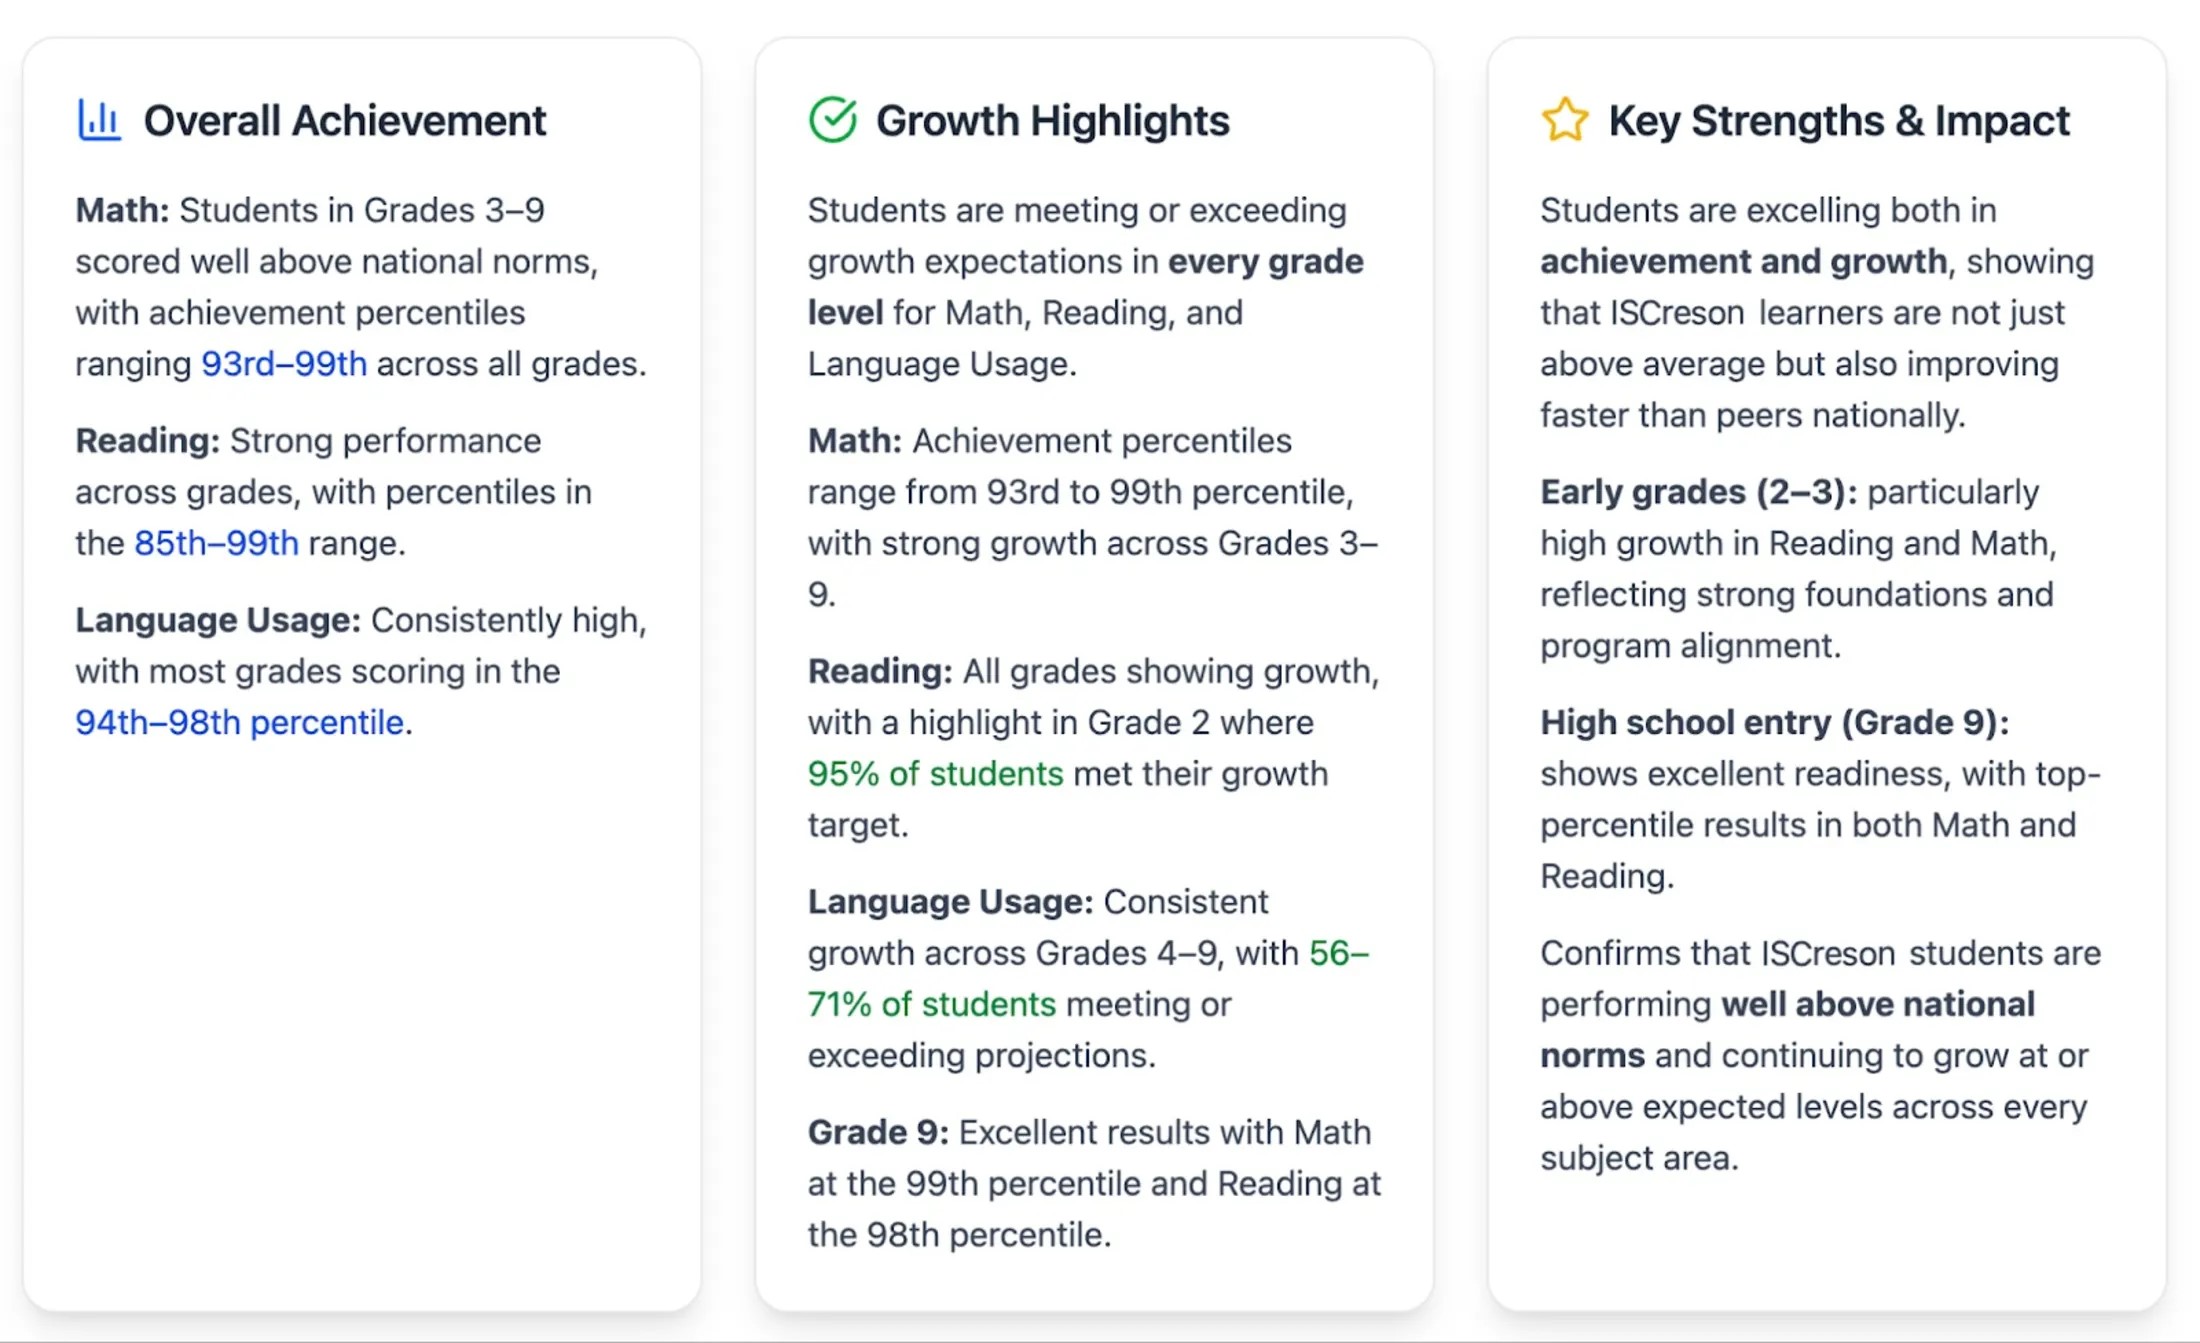
Task: Click the green "71% of students" text
Action: tap(931, 1004)
